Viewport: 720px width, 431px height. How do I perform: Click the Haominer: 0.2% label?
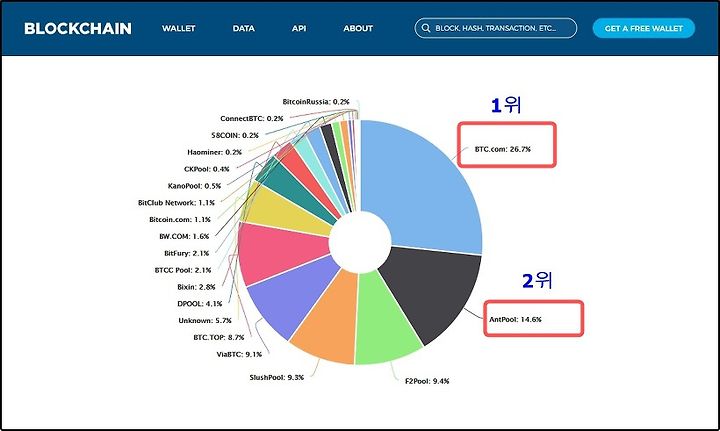[x=214, y=152]
